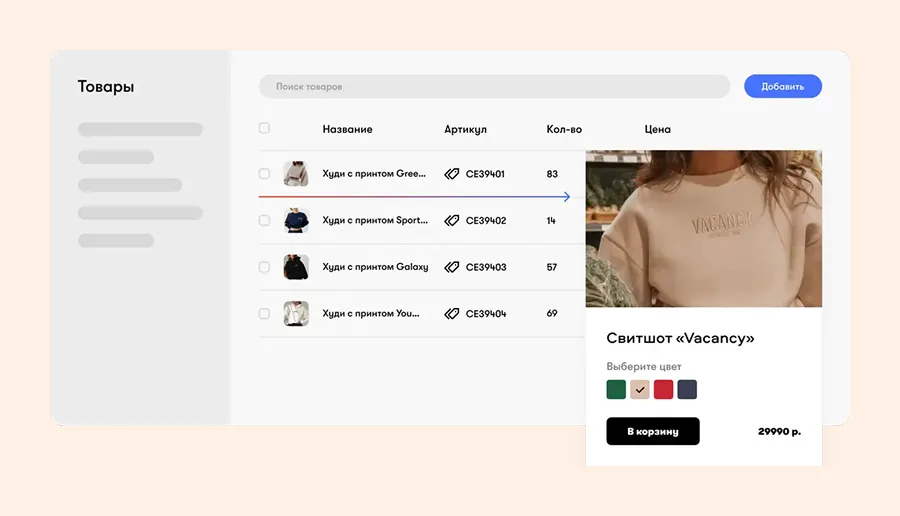Open the Galaxy print hoodie thumbnail
The width and height of the screenshot is (900, 516).
coord(295,267)
